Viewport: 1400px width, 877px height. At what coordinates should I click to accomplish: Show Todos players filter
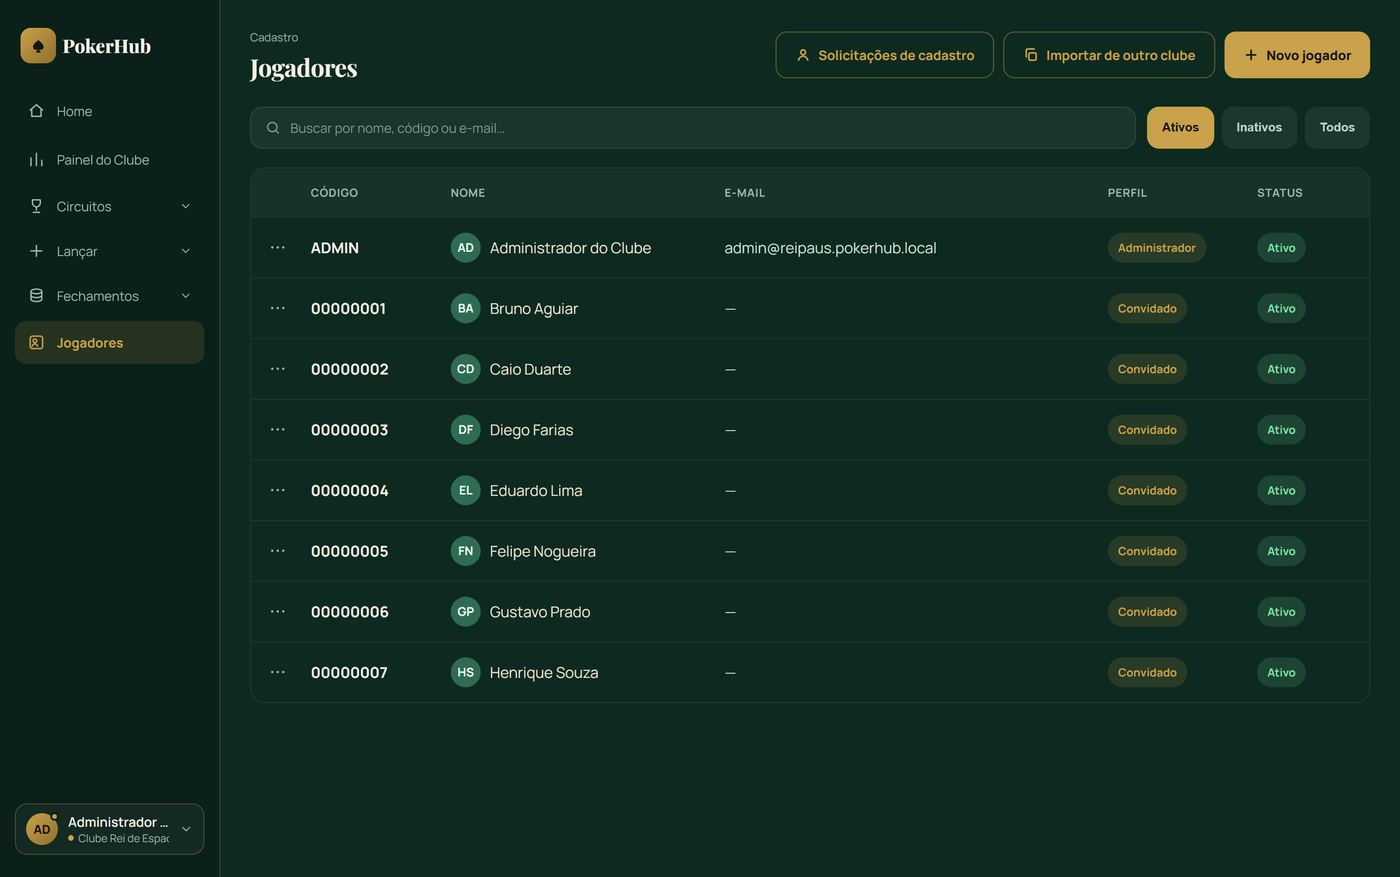pyautogui.click(x=1337, y=128)
